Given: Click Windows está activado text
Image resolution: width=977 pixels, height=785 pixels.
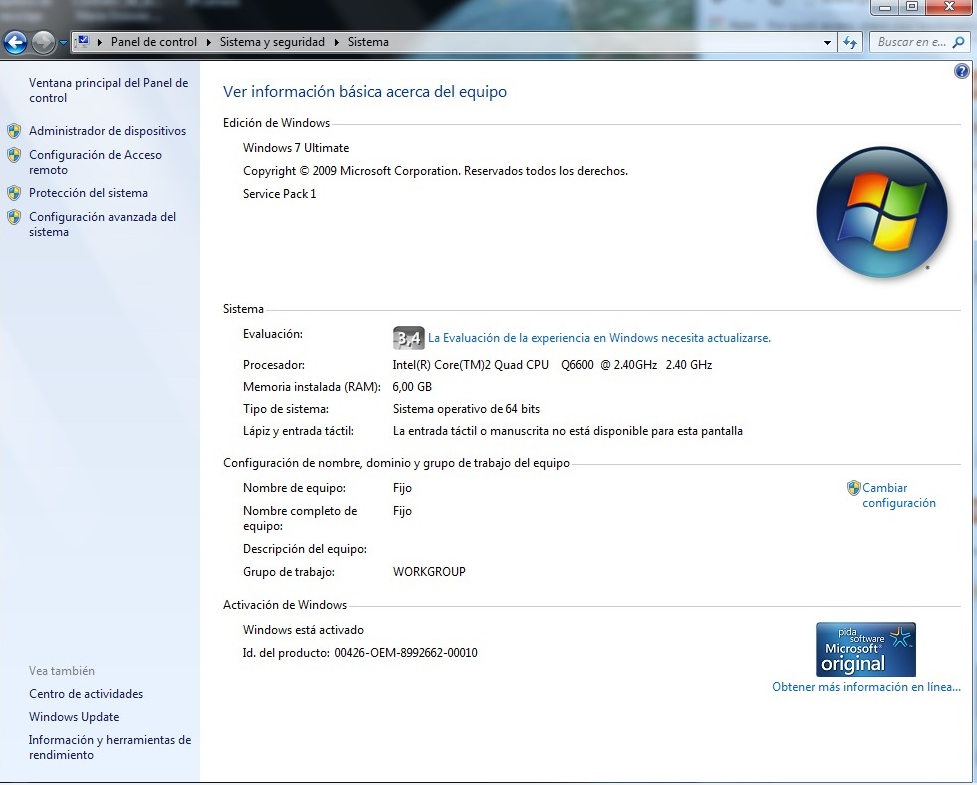Looking at the screenshot, I should (303, 630).
